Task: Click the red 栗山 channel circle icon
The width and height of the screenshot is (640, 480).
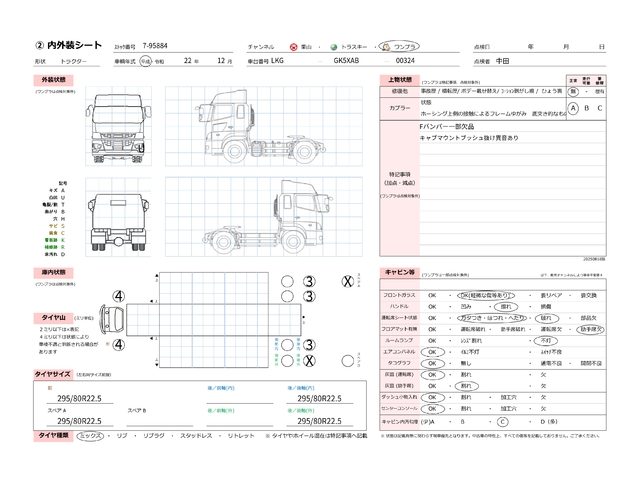Action: (293, 46)
